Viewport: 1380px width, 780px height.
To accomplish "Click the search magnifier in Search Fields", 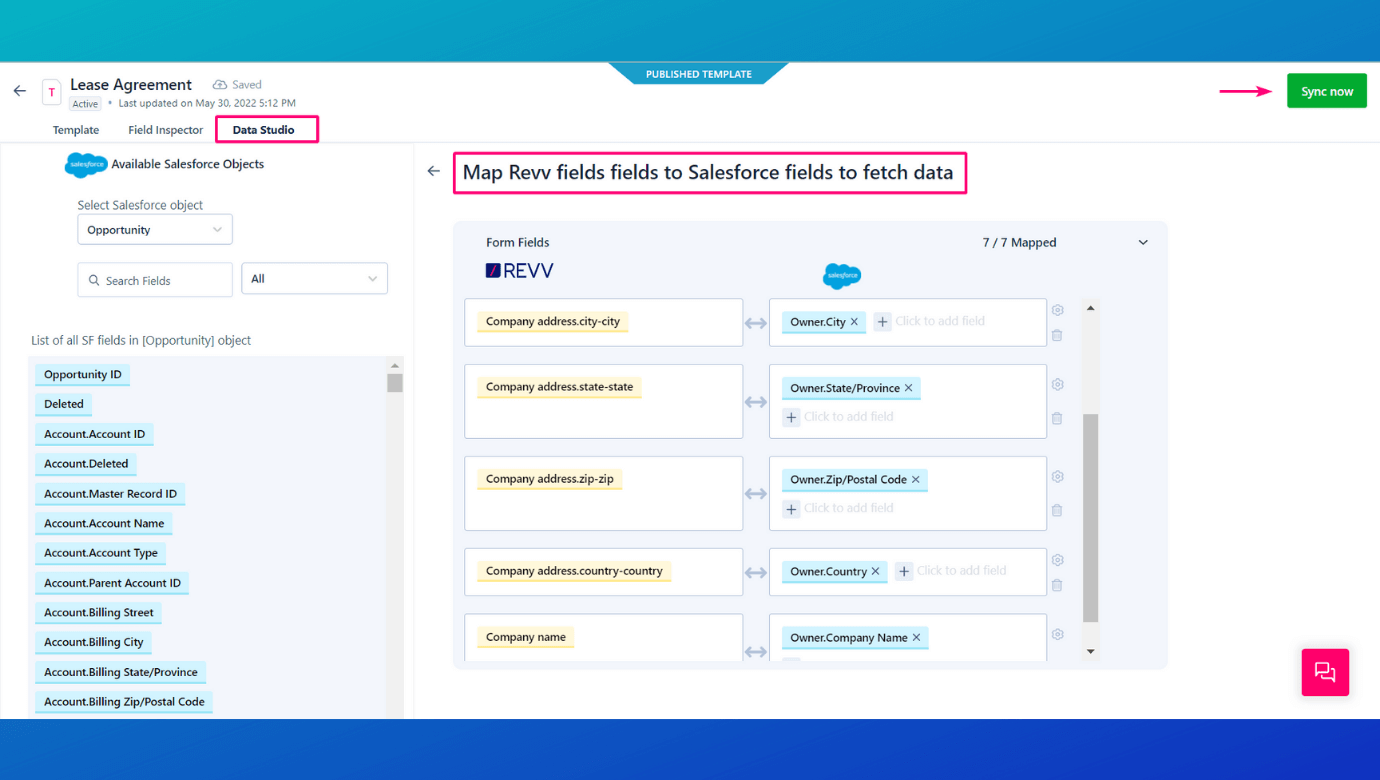I will [x=94, y=281].
